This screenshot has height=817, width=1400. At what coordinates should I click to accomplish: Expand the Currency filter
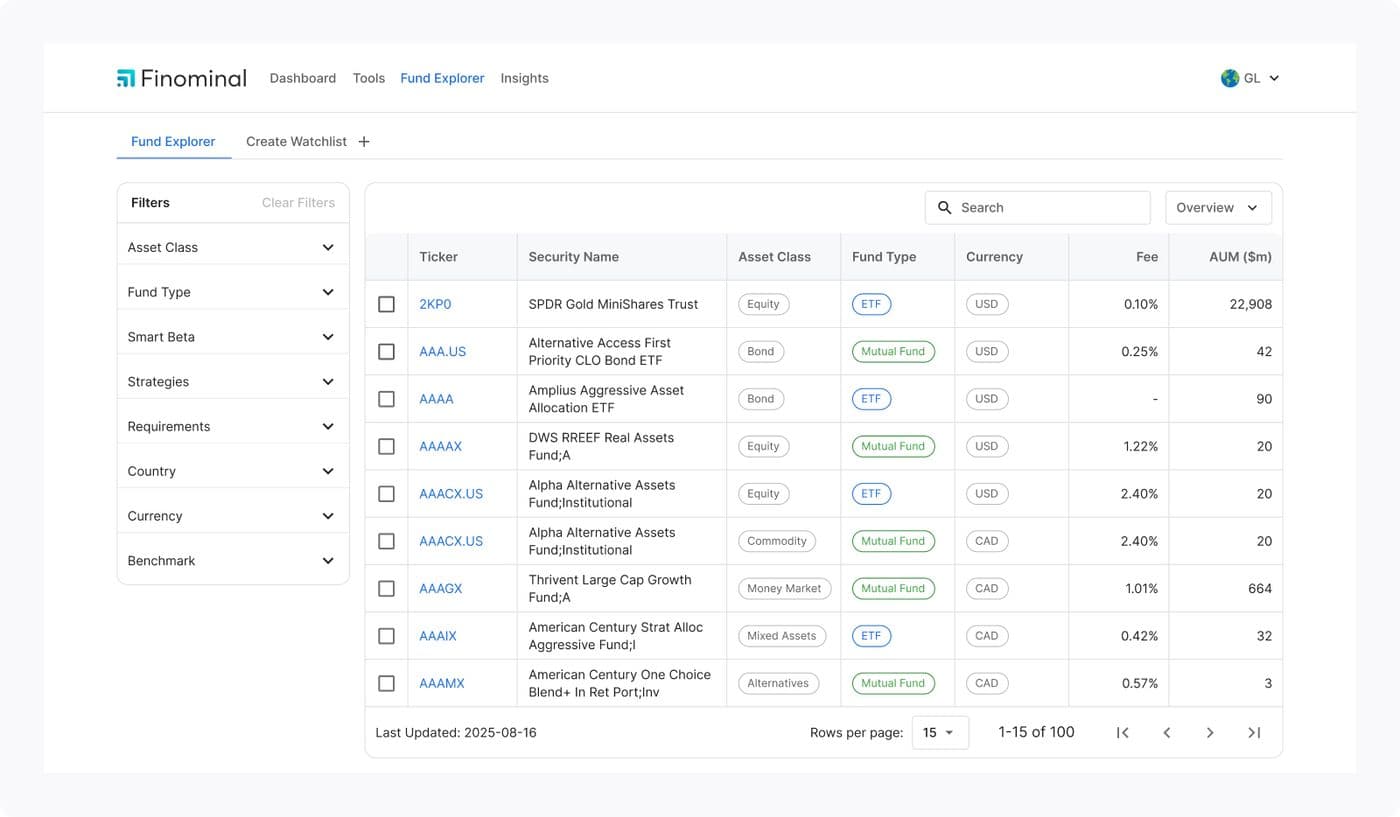point(233,516)
